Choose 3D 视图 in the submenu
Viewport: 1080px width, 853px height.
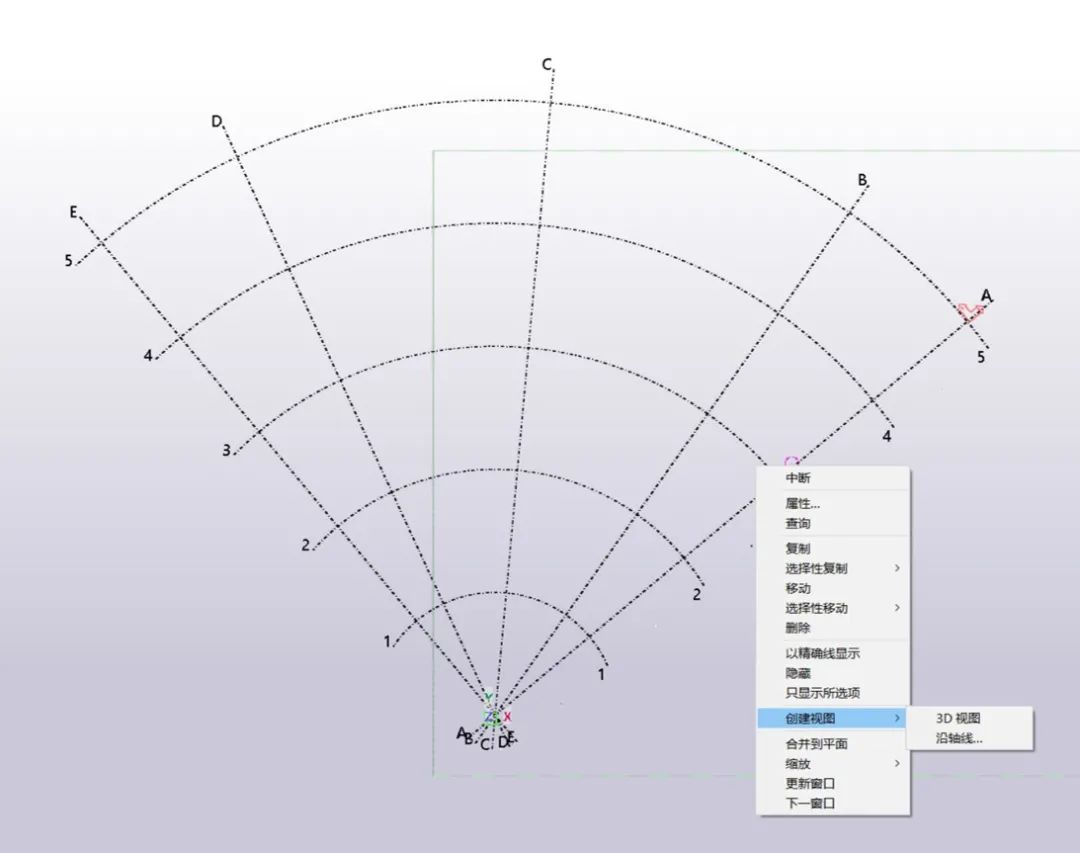coord(969,718)
